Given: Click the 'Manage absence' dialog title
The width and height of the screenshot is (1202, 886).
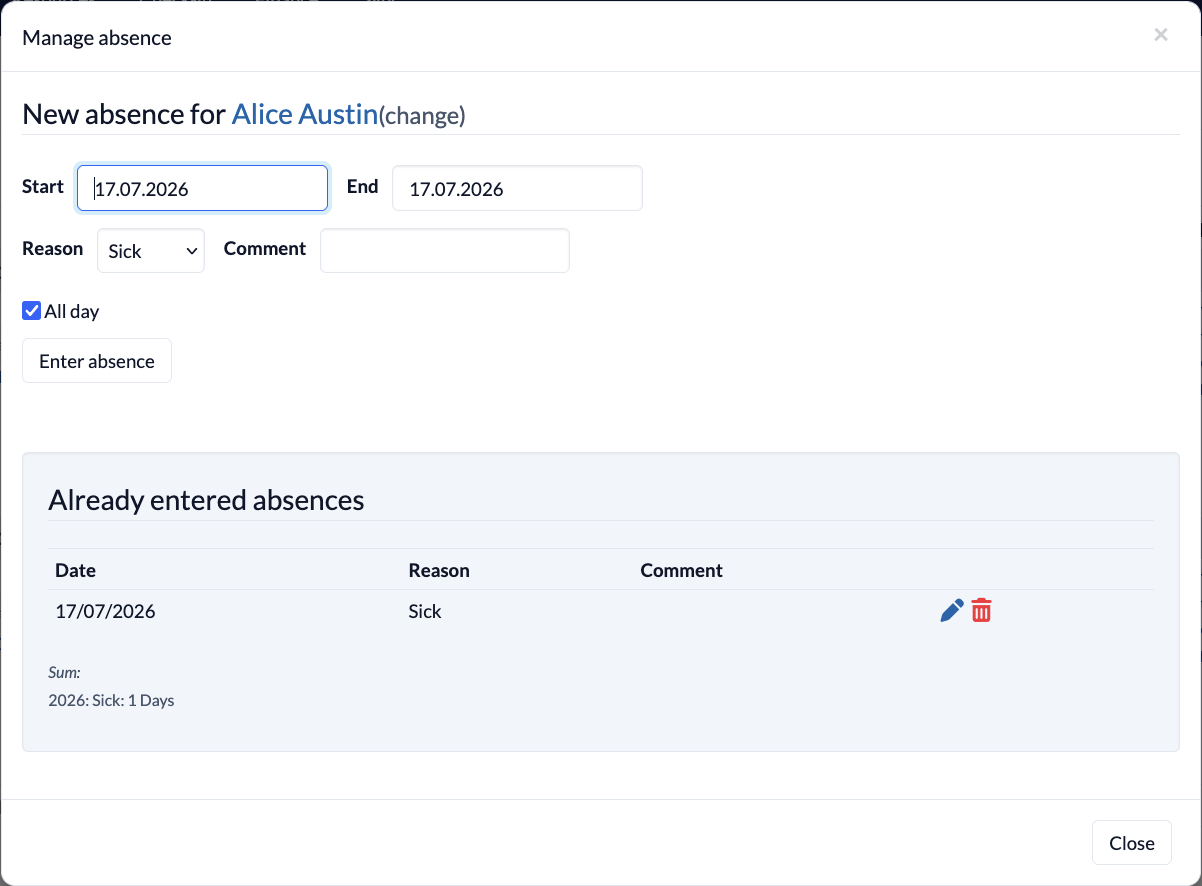Looking at the screenshot, I should point(97,38).
